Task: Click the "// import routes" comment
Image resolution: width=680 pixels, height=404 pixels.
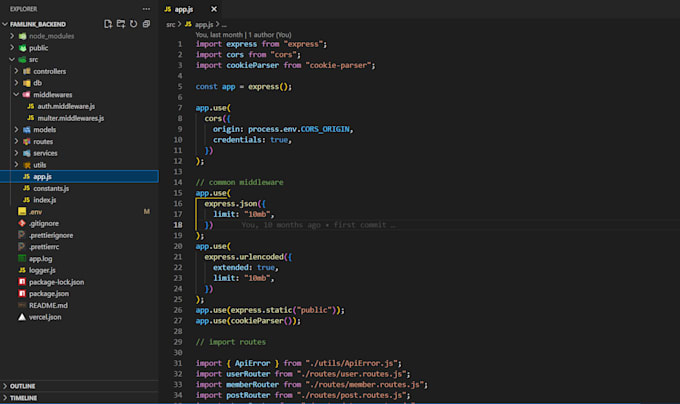Action: [x=231, y=342]
